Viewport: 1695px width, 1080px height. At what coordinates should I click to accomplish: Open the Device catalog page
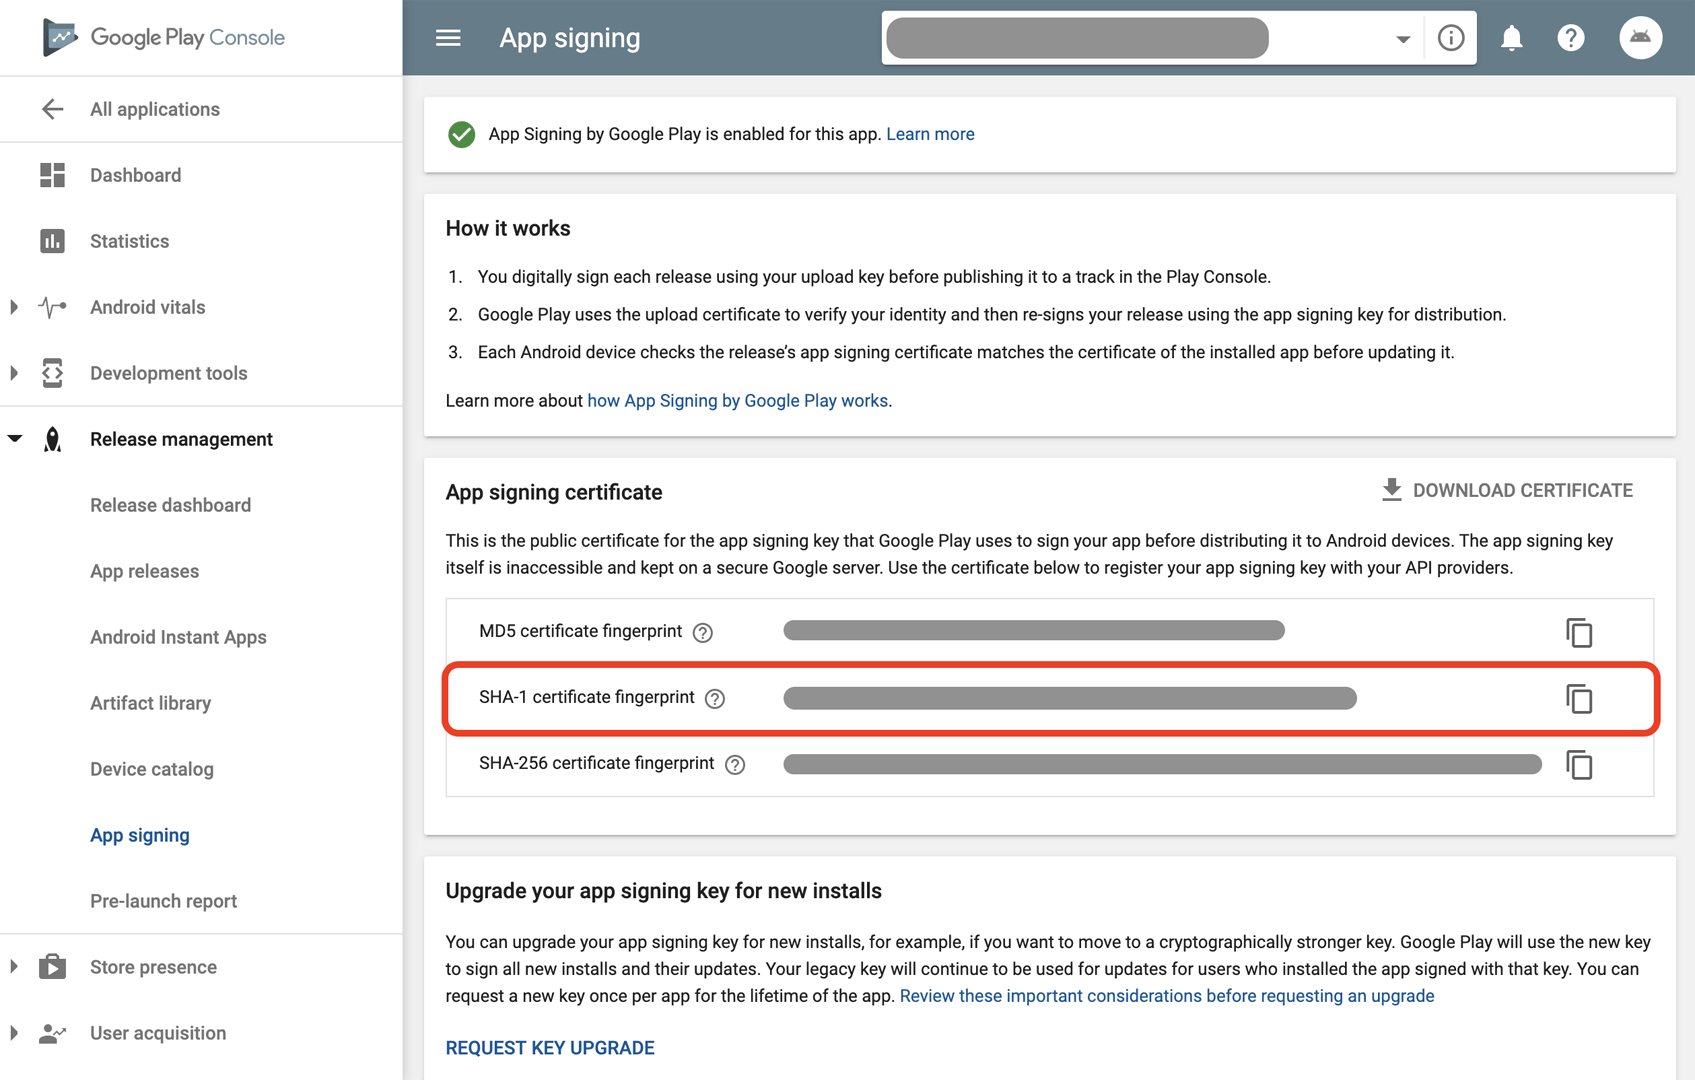tap(152, 769)
